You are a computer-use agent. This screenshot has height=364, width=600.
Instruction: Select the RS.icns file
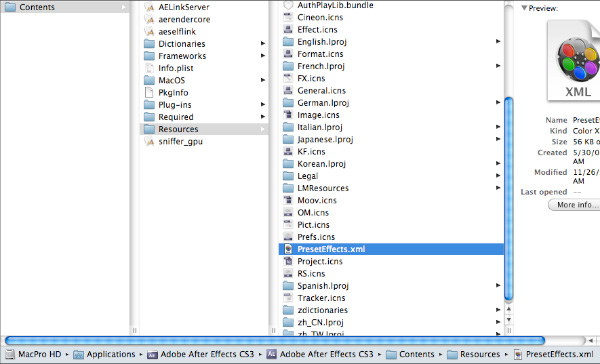coord(311,274)
